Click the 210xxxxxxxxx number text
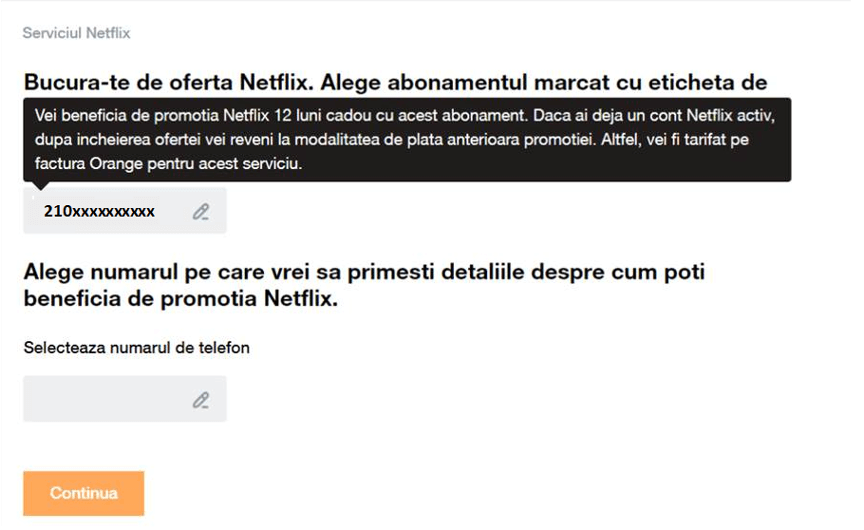864x530 pixels. (99, 212)
